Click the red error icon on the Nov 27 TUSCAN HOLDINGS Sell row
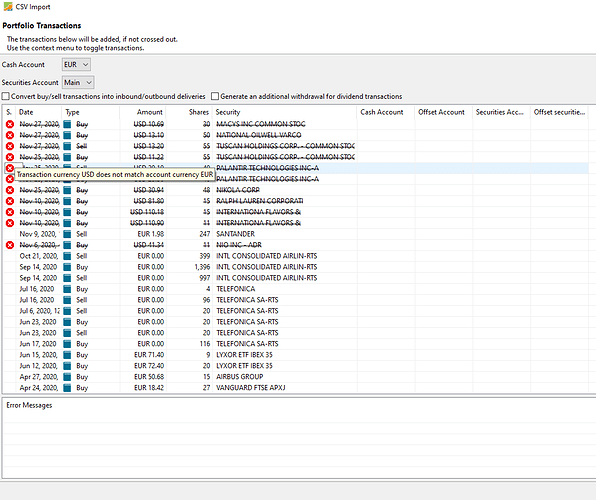The image size is (596, 500). pos(10,146)
